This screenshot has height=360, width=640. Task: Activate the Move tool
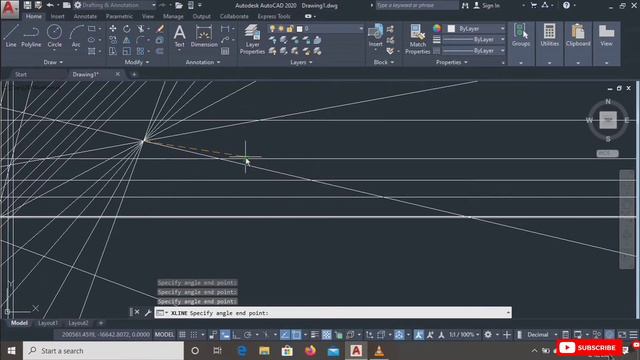[x=113, y=29]
